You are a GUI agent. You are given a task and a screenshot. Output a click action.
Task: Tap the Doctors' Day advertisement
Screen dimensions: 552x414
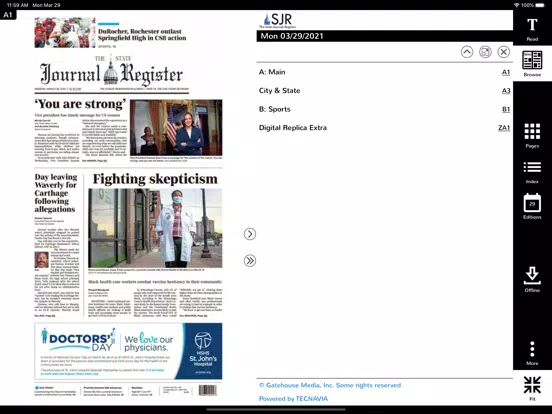[128, 351]
